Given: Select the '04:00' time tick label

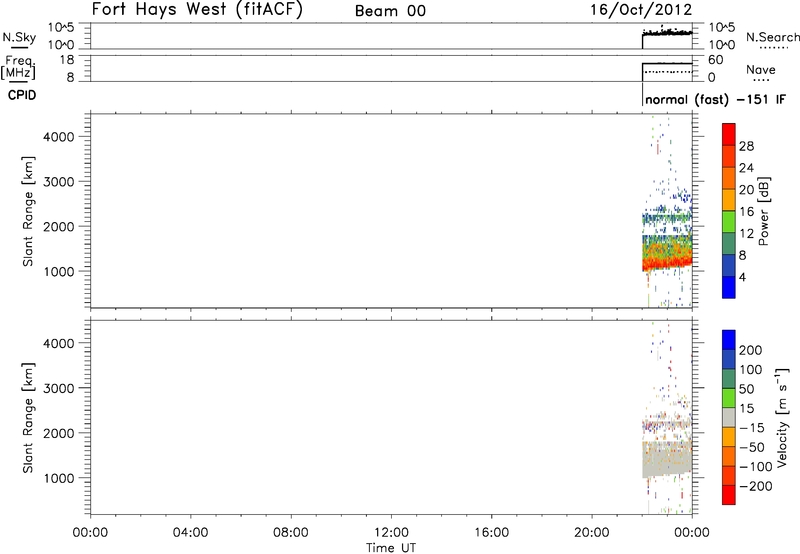Looking at the screenshot, I should pyautogui.click(x=191, y=533).
